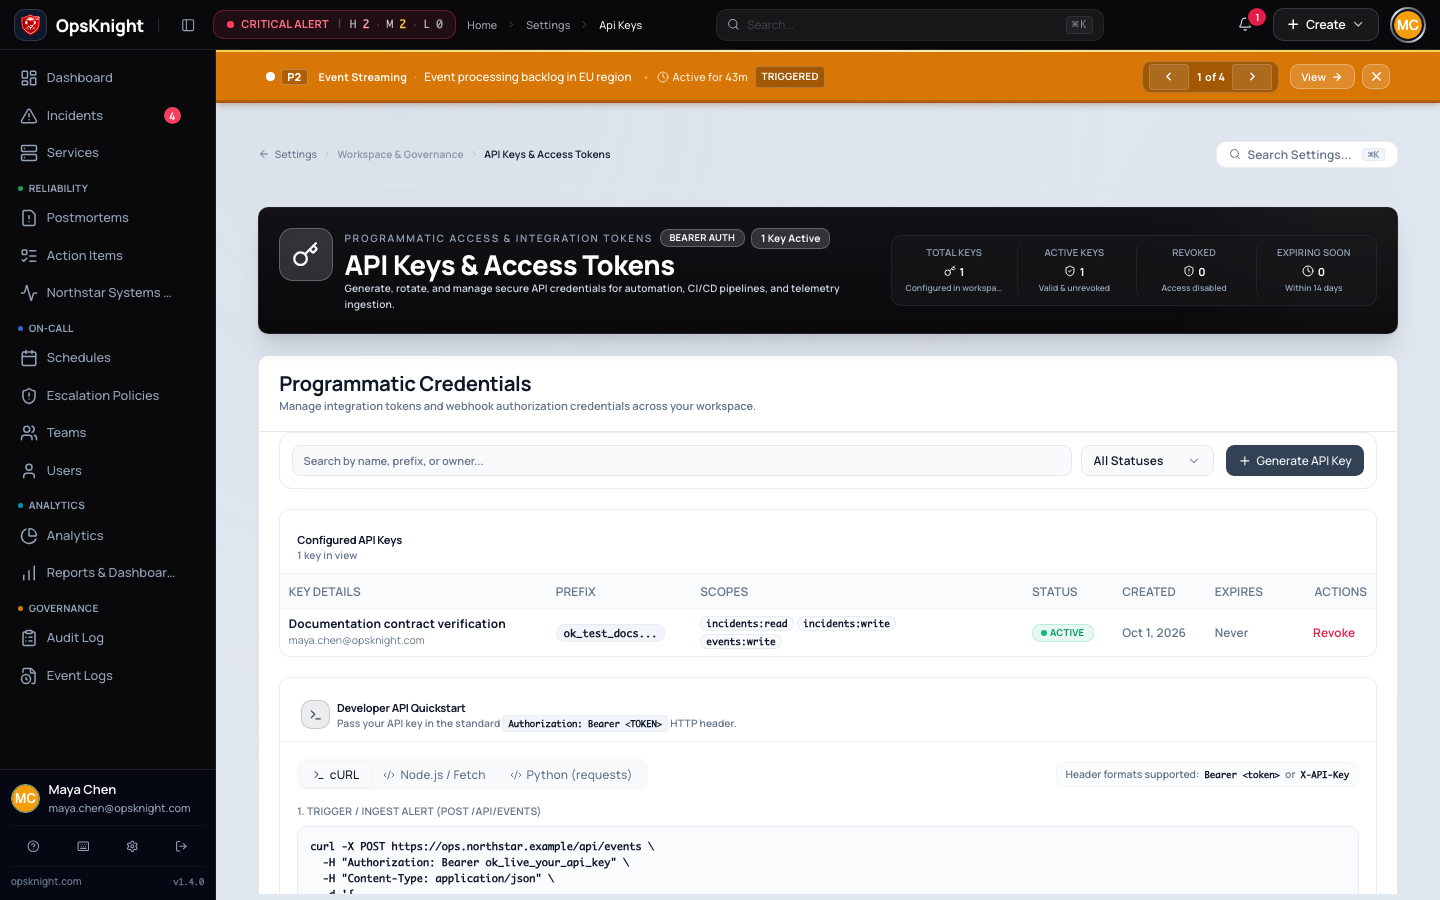Viewport: 1440px width, 900px height.
Task: Open Users in sidebar
Action: click(108, 471)
